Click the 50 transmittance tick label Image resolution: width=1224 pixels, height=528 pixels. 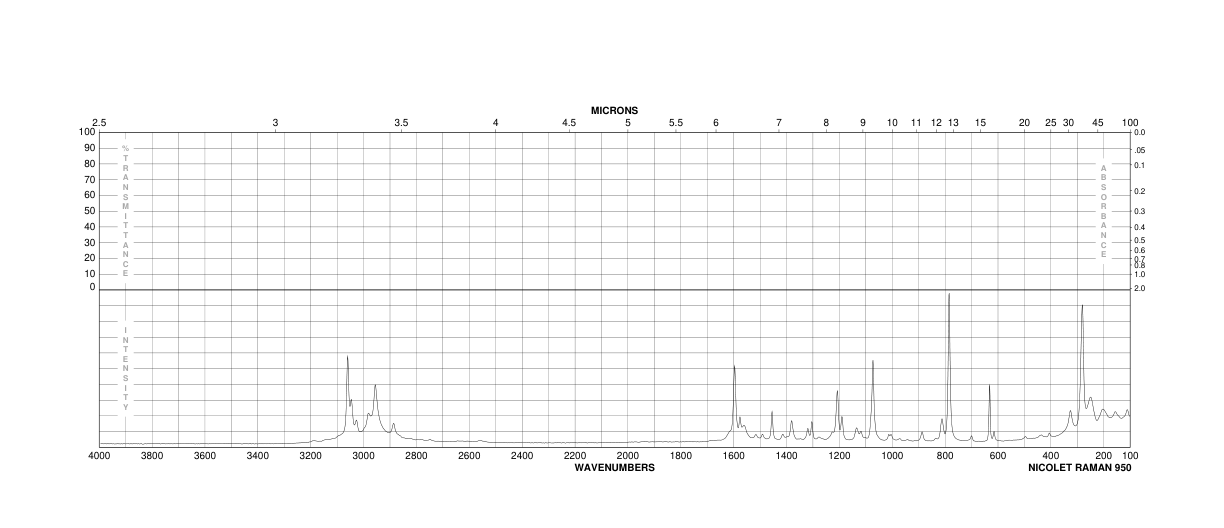pos(89,210)
